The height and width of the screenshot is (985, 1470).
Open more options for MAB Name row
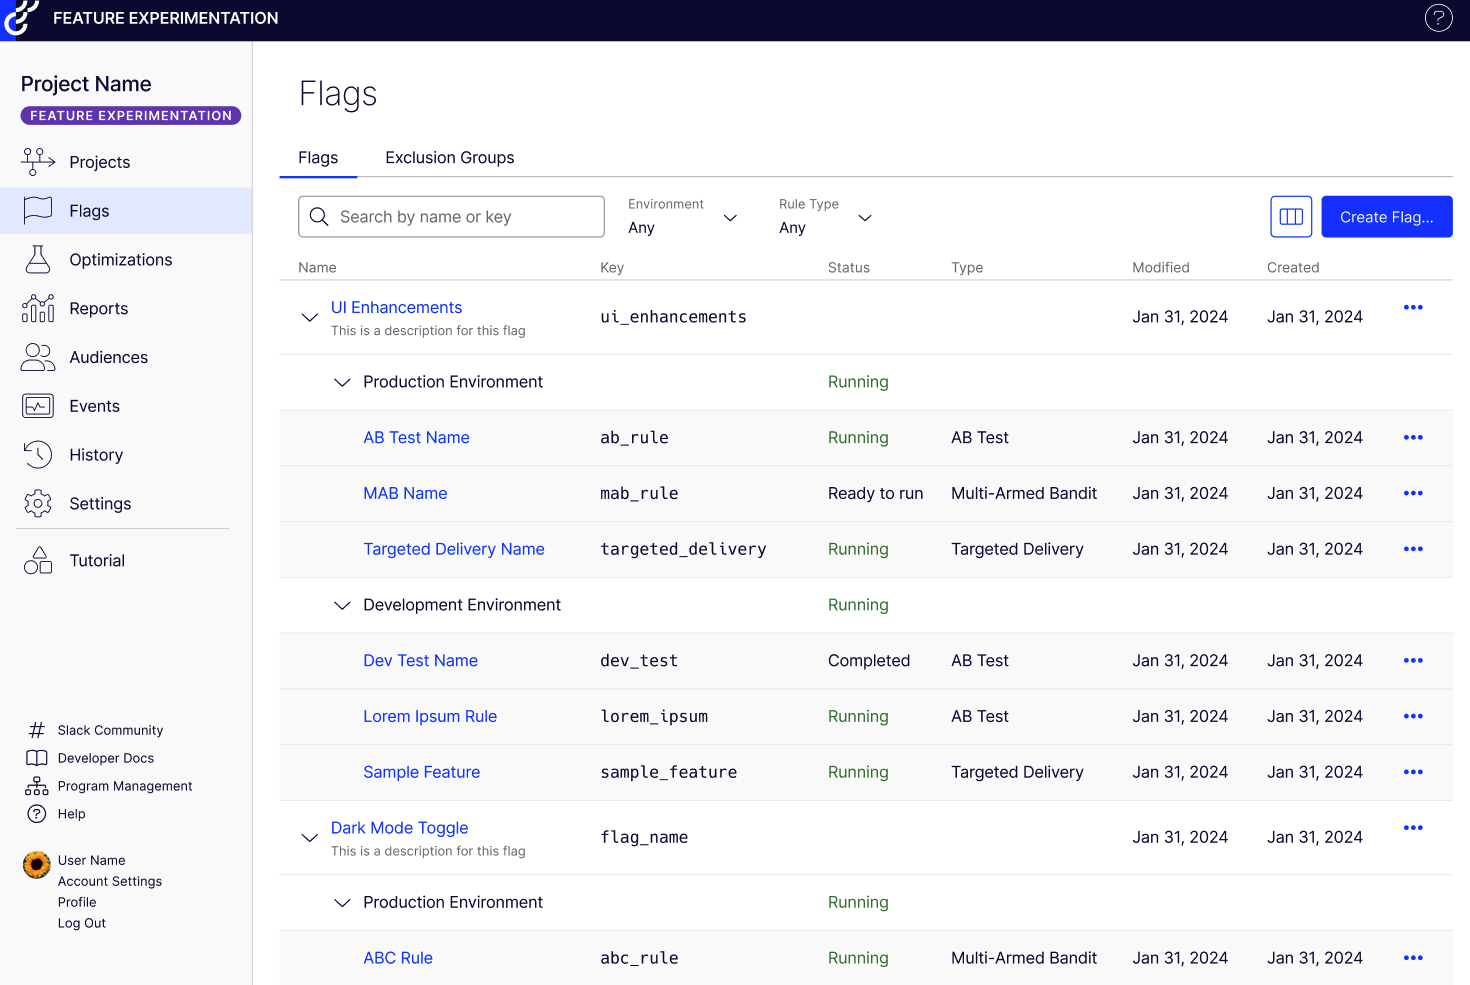(1413, 493)
